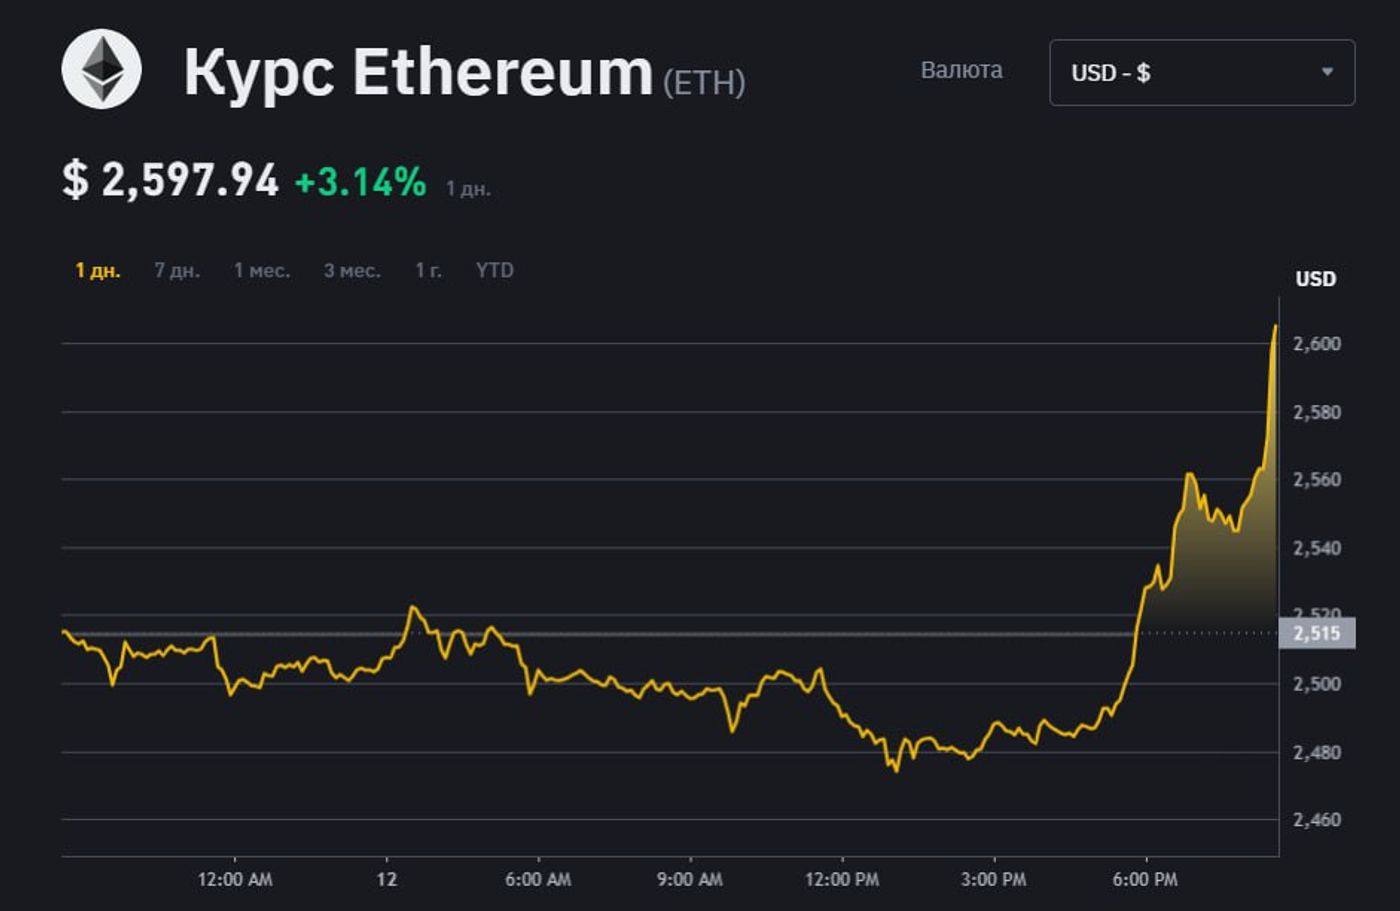The height and width of the screenshot is (911, 1400).
Task: Click the currency dropdown arrow
Action: [x=1327, y=72]
